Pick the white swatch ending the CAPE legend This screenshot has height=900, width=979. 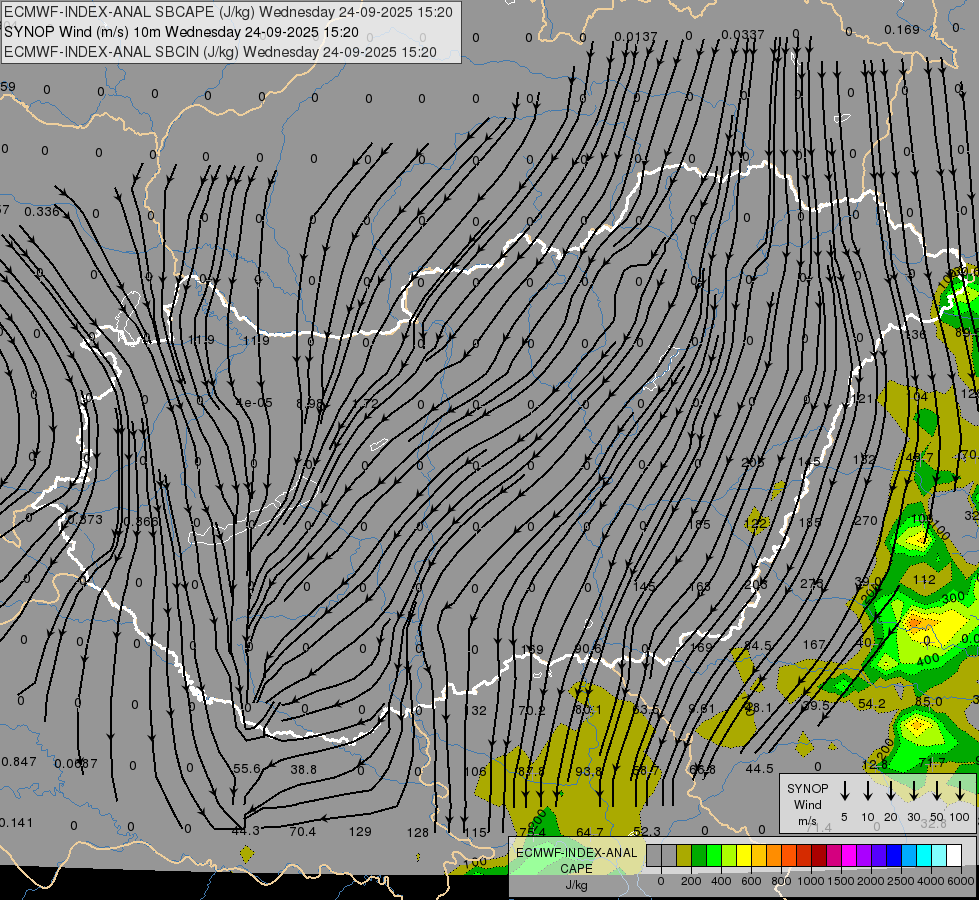[953, 856]
